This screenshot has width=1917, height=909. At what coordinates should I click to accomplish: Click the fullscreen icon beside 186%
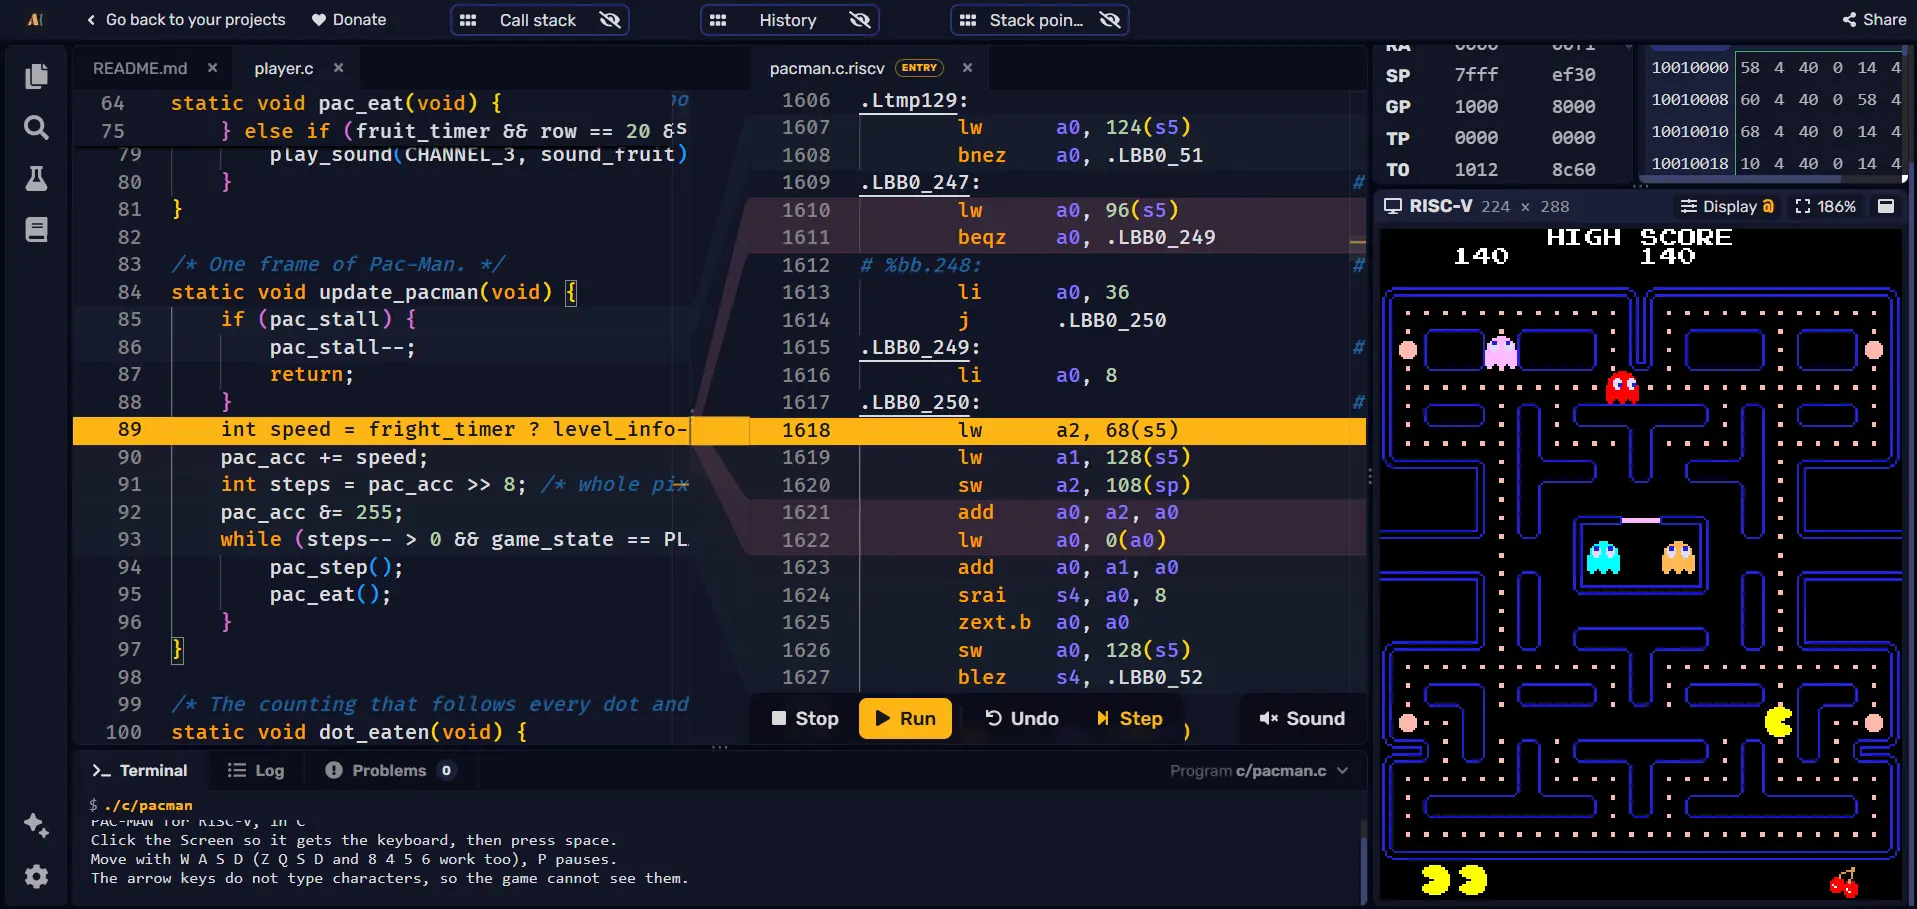point(1802,206)
